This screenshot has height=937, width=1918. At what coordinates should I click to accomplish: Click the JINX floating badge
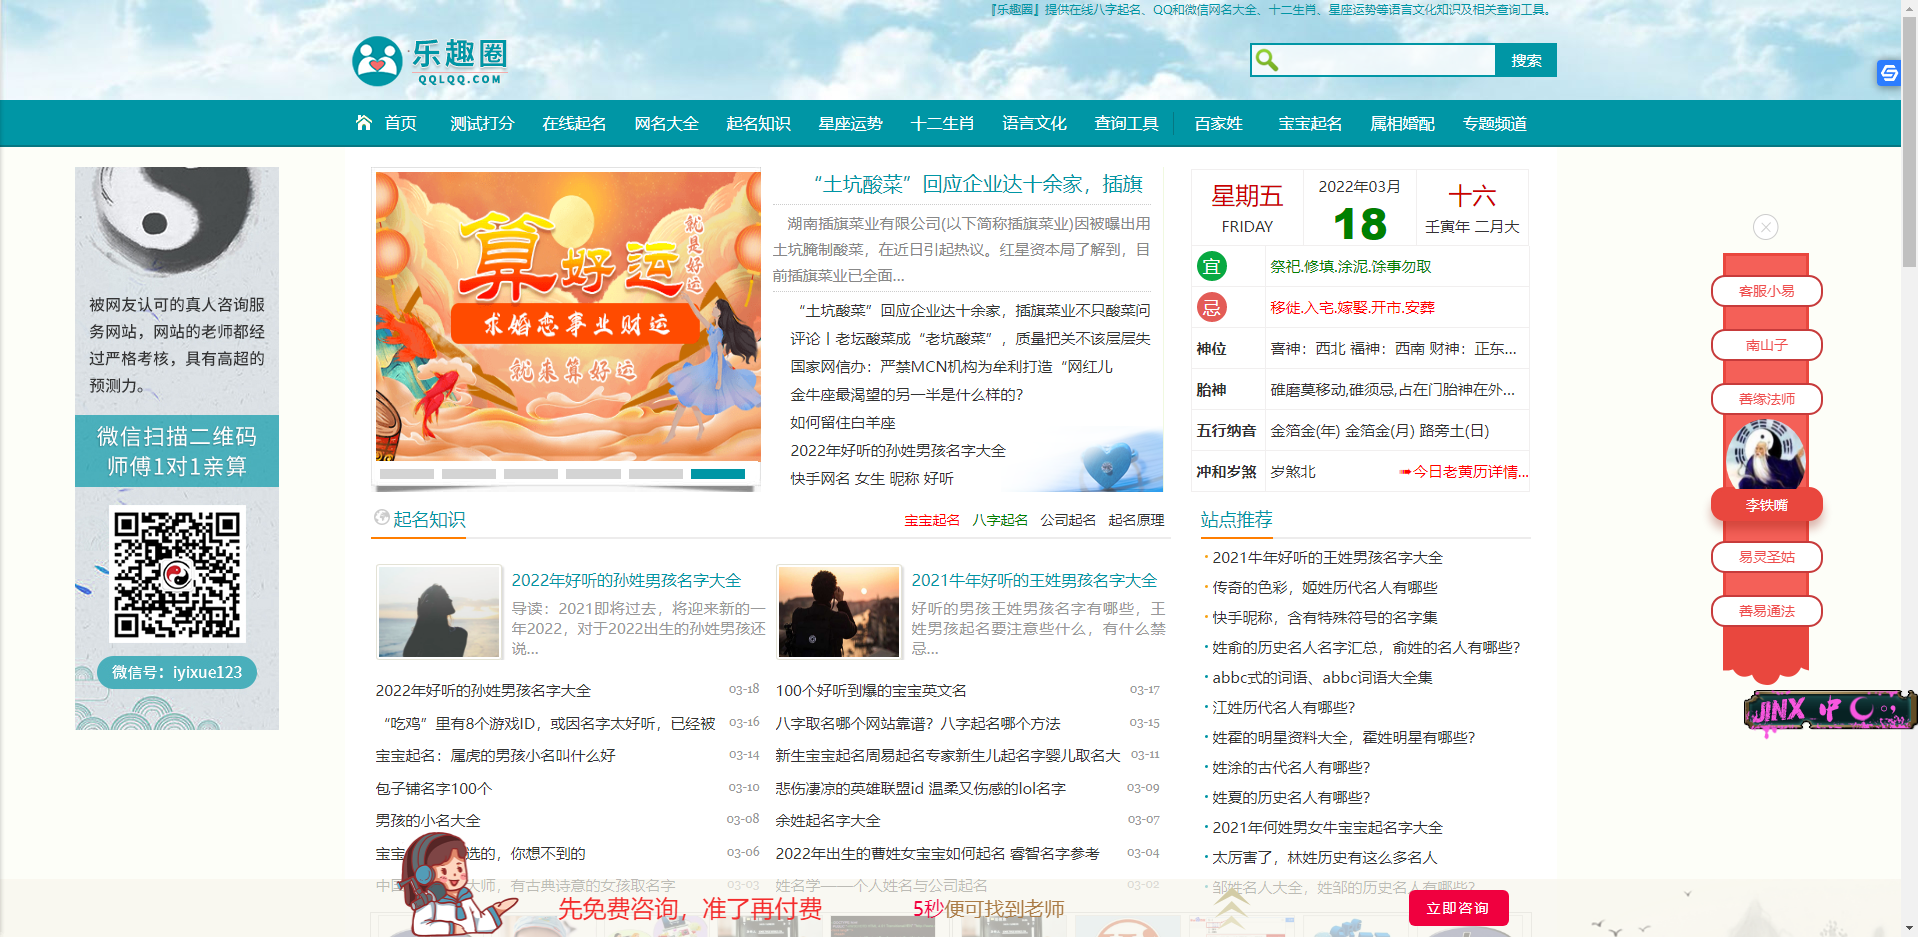[1830, 710]
